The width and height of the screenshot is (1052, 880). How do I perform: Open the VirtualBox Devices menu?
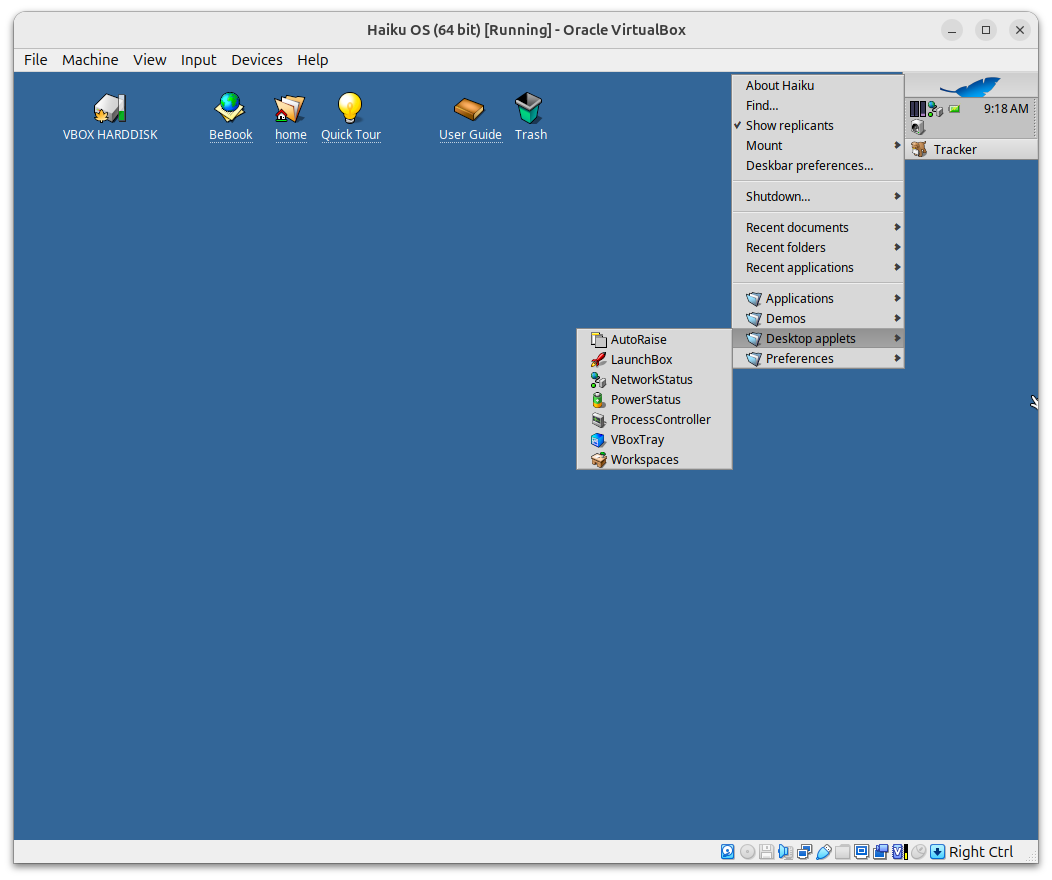pyautogui.click(x=257, y=60)
